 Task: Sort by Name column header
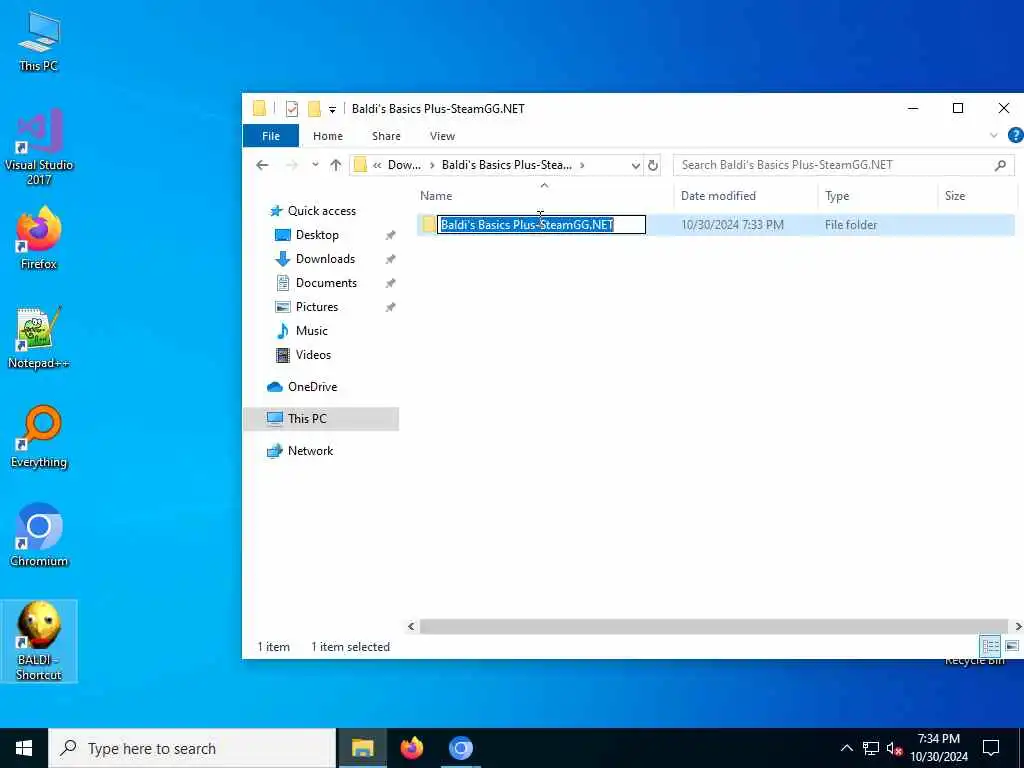(545, 196)
